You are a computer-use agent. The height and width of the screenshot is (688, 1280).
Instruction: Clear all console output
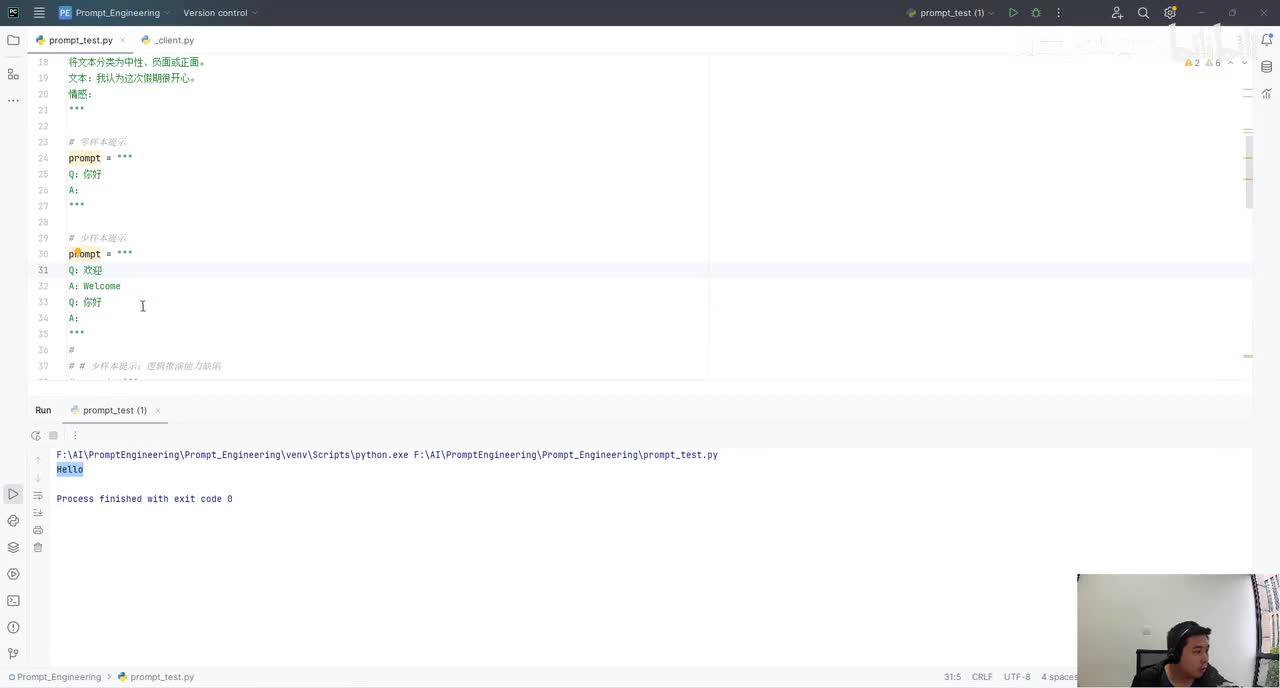coord(38,547)
